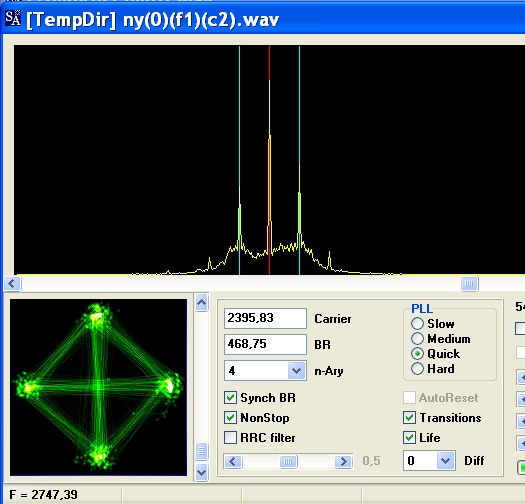The image size is (525, 504).
Task: Toggle the Transitions checkbox
Action: (409, 418)
